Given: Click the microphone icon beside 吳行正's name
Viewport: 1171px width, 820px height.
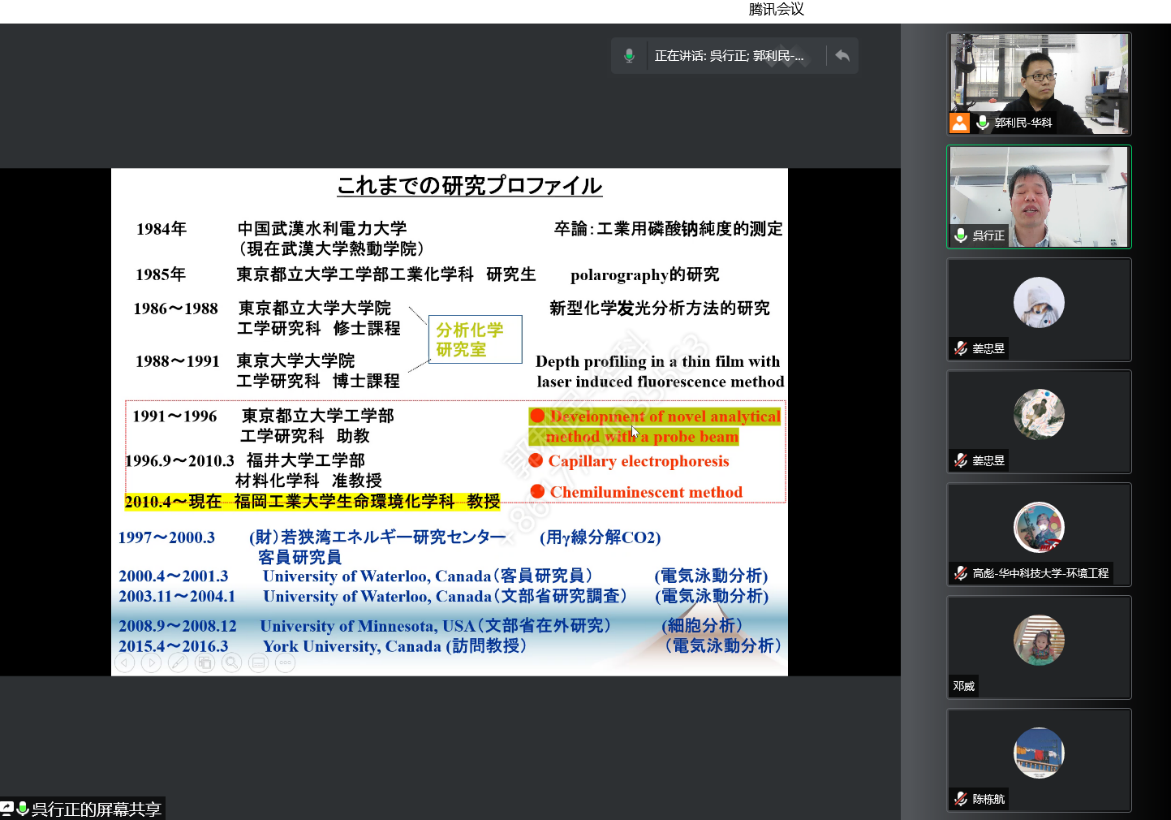Looking at the screenshot, I should tap(961, 236).
